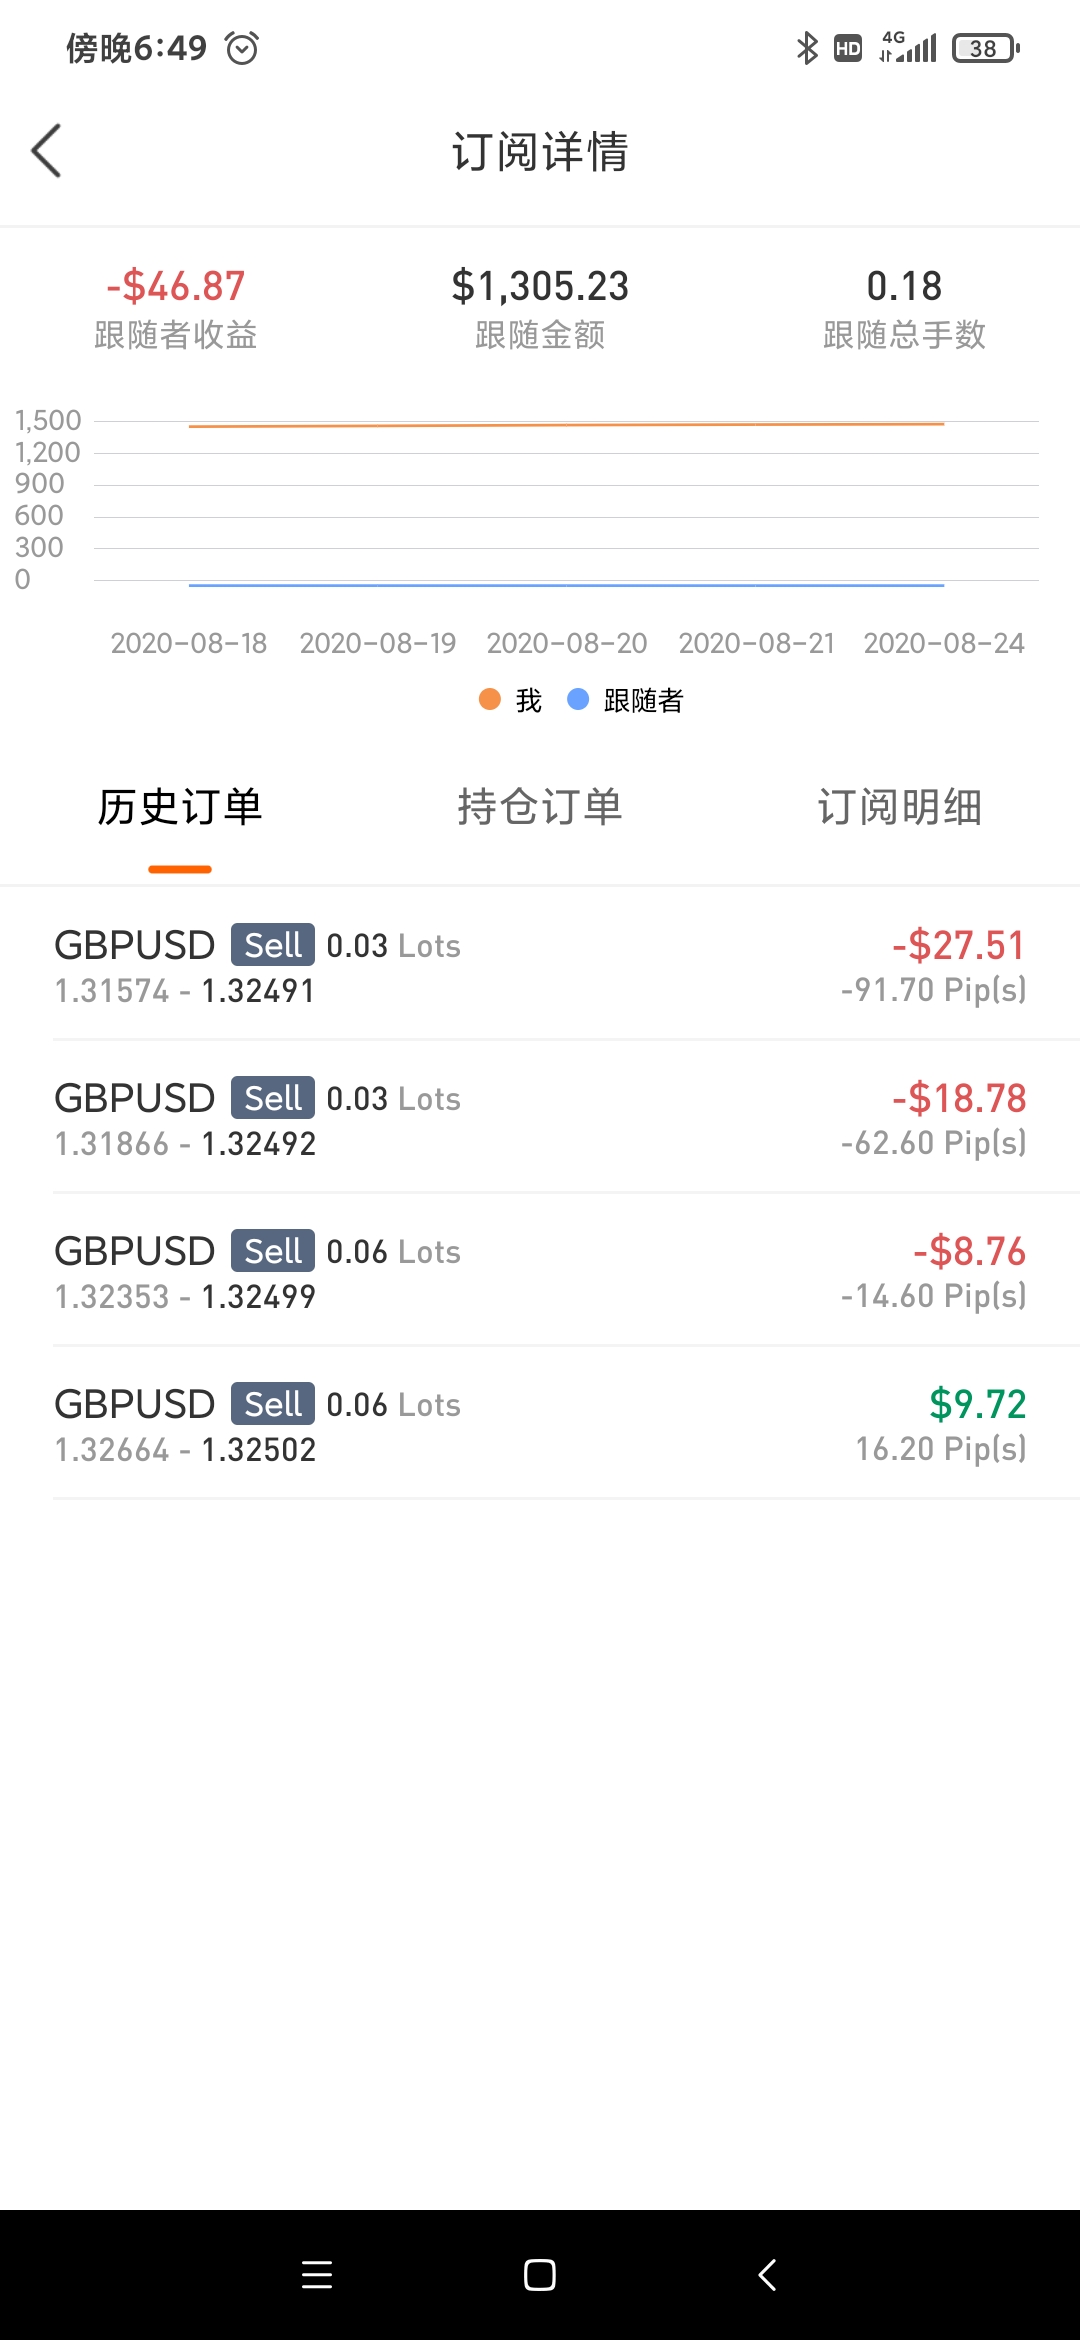Toggle the orange 我 chart legend
This screenshot has height=2340, width=1080.
[x=511, y=700]
